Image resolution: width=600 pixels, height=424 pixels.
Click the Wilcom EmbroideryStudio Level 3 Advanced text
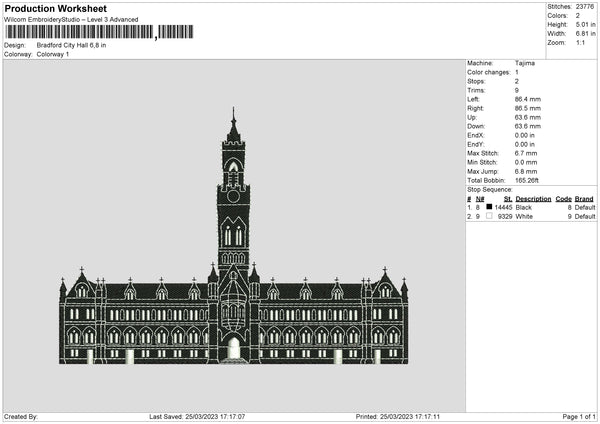[x=71, y=20]
